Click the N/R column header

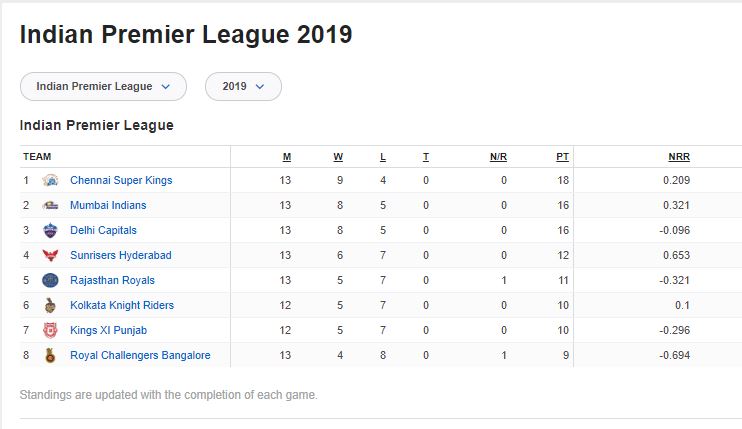tap(498, 157)
